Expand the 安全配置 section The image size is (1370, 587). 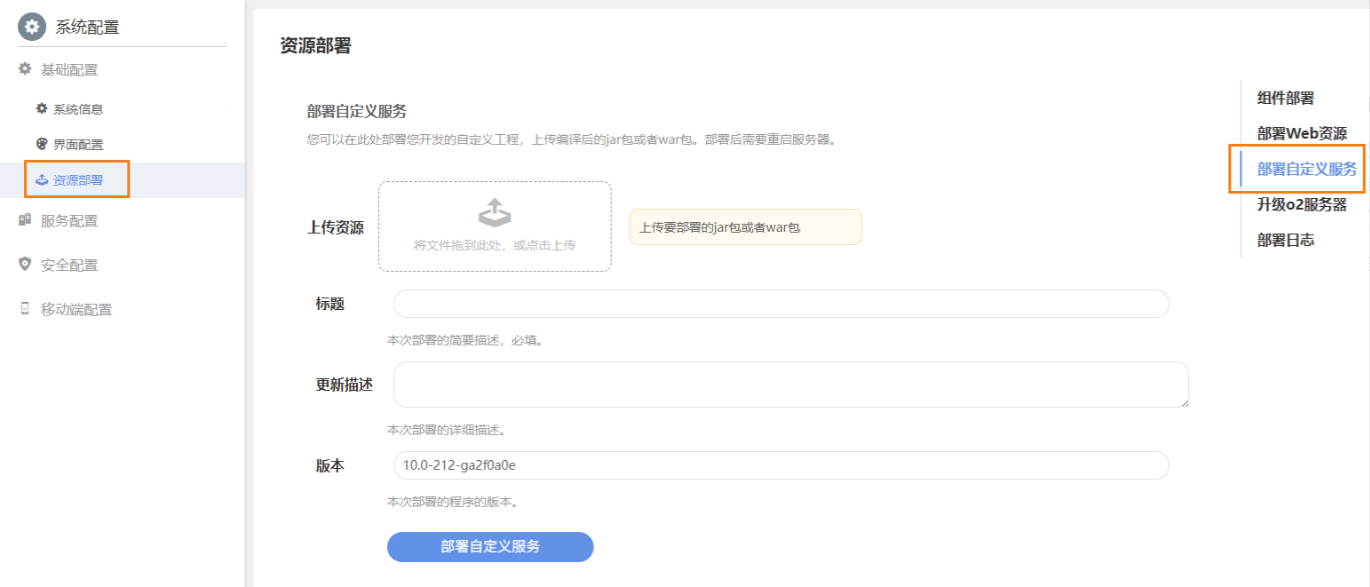(69, 265)
